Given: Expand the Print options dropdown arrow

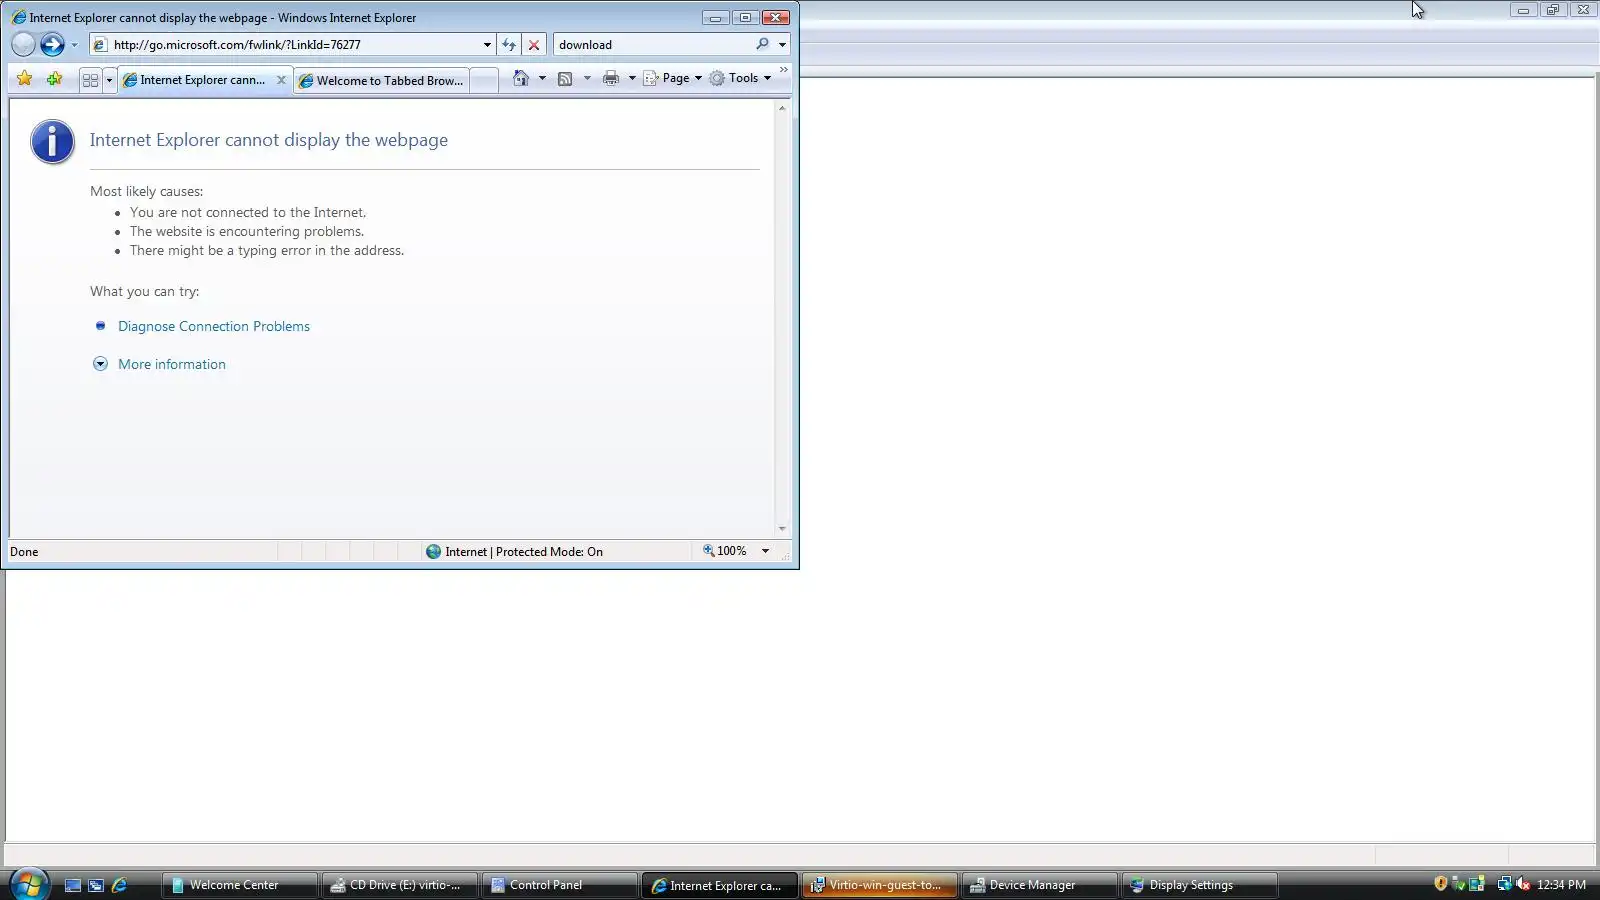Looking at the screenshot, I should pos(632,78).
